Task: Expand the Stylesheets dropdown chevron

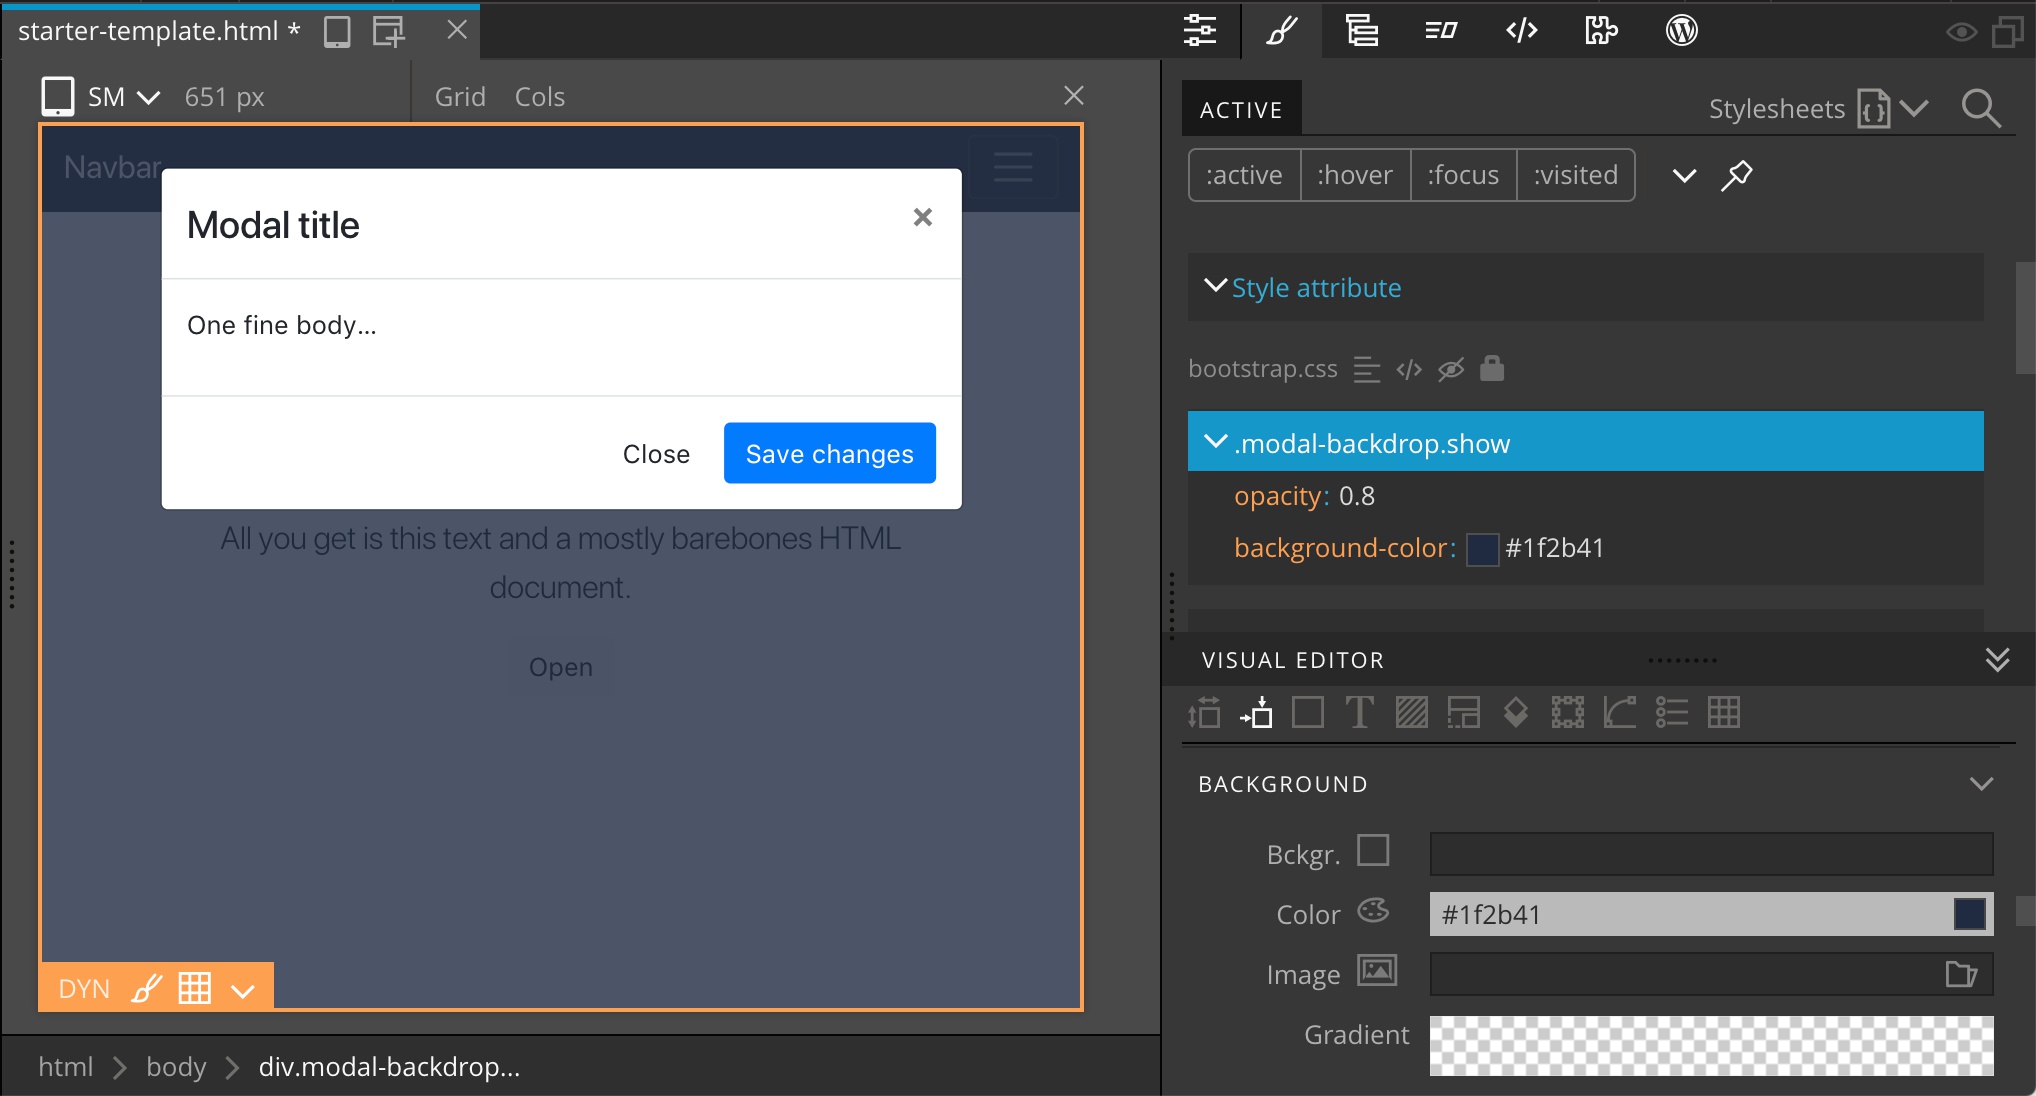Action: pyautogui.click(x=1914, y=108)
